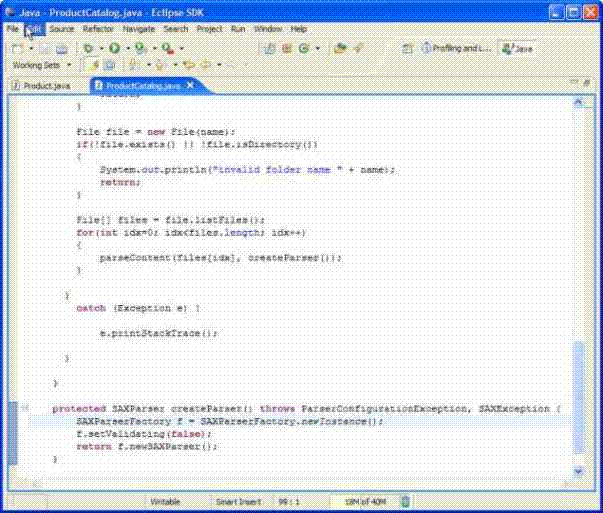This screenshot has width=603, height=513.
Task: Open the Navigate menu
Action: (x=138, y=29)
